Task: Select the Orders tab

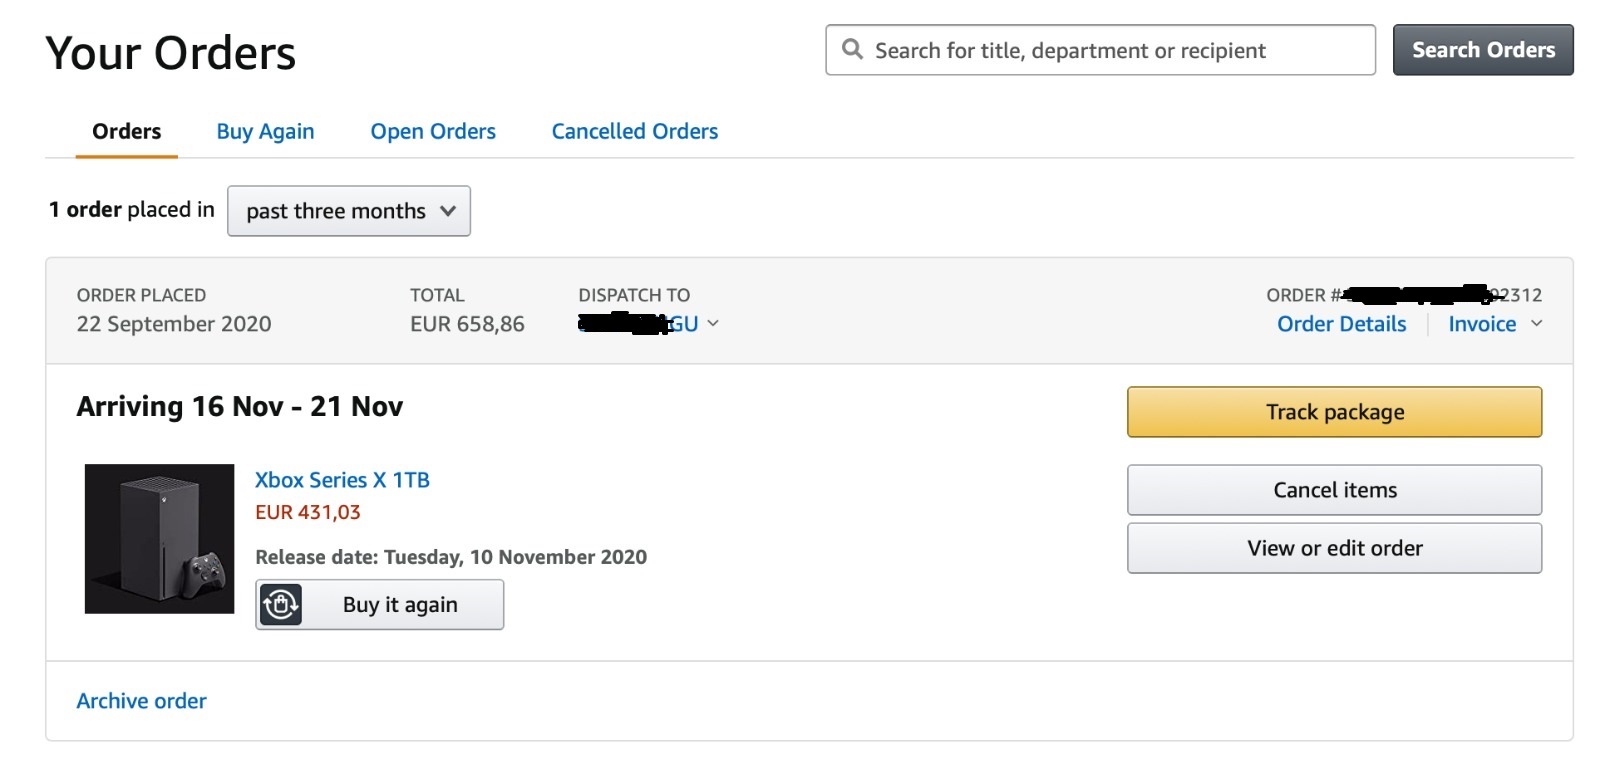Action: point(126,131)
